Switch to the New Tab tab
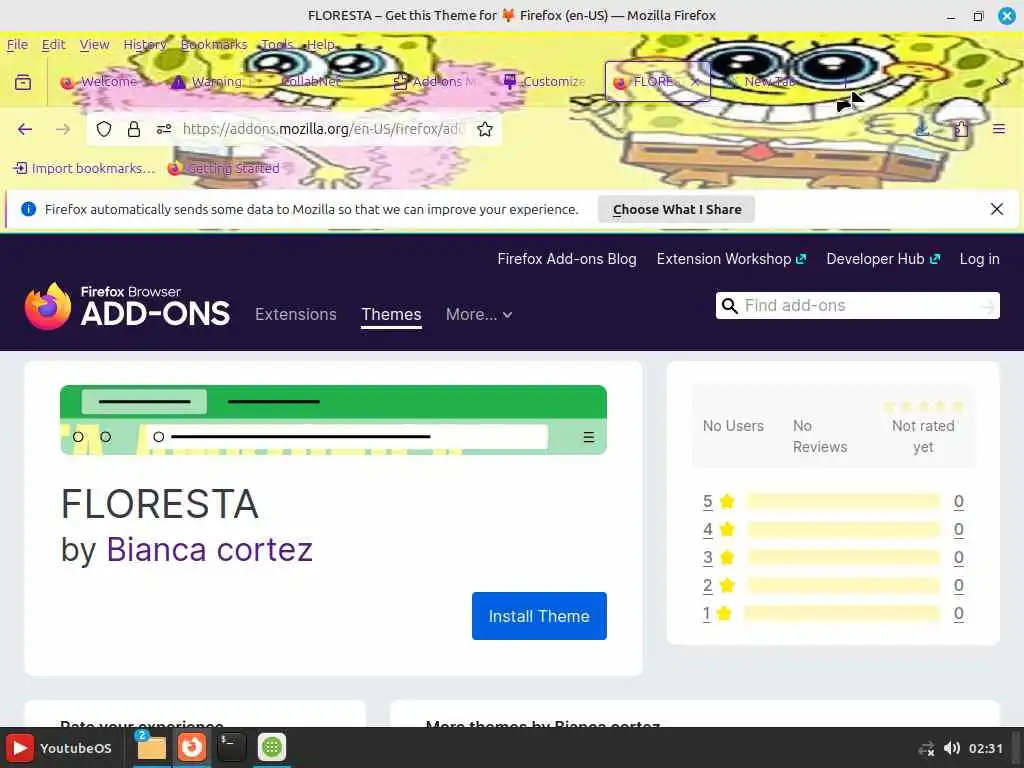1024x768 pixels. [x=769, y=82]
